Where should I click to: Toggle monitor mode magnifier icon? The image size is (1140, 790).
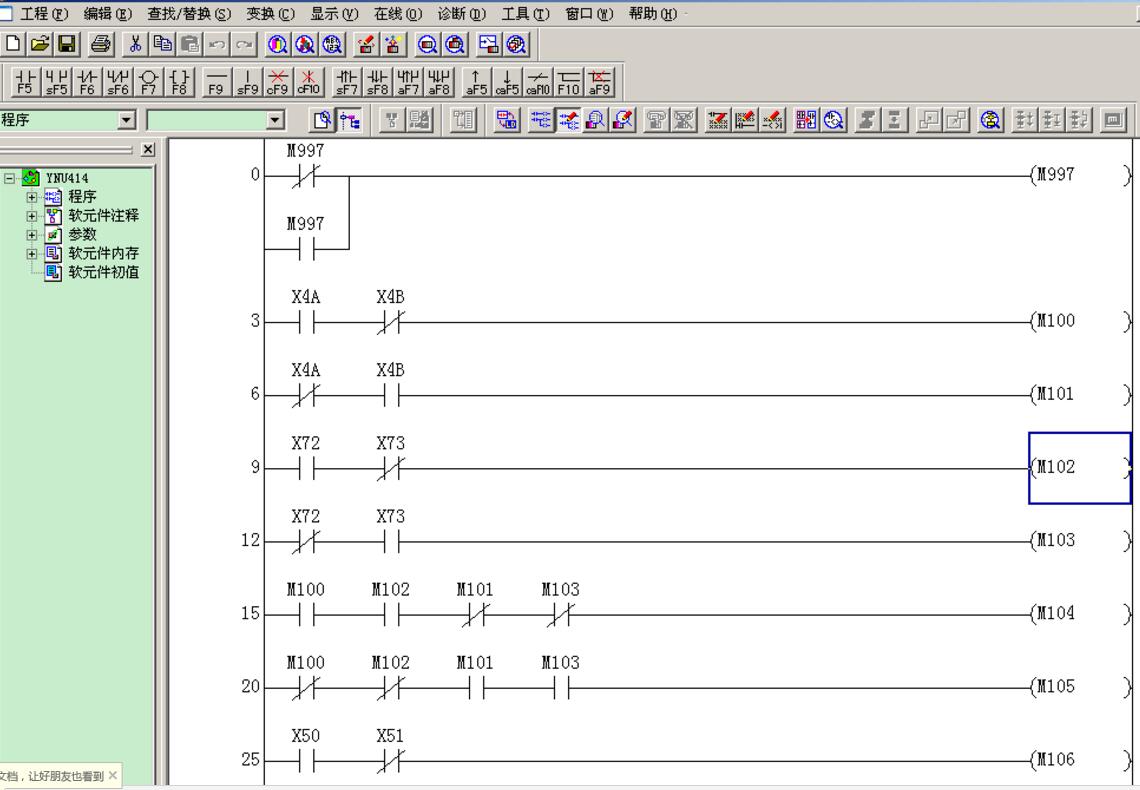pyautogui.click(x=595, y=120)
